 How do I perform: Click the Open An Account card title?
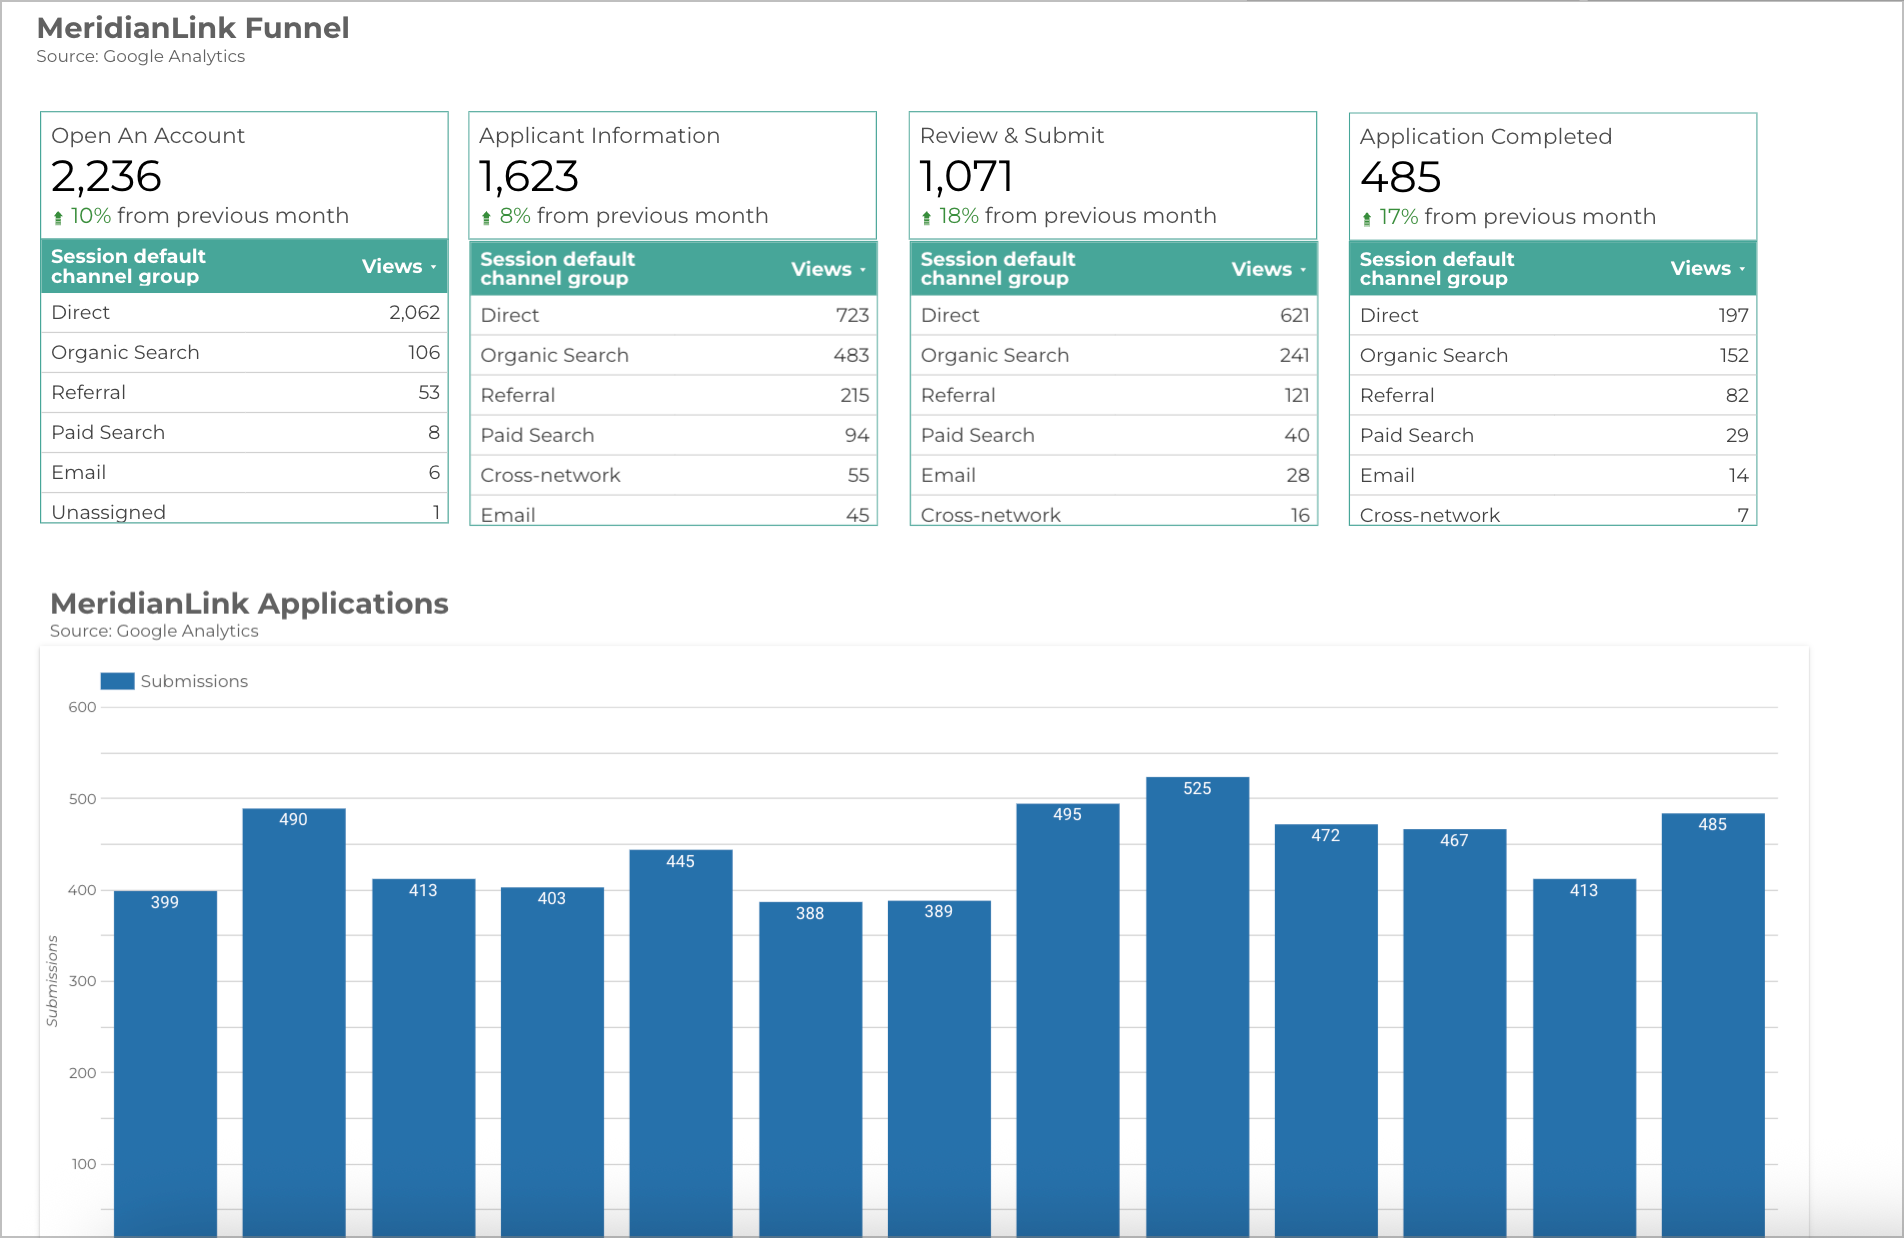point(148,136)
